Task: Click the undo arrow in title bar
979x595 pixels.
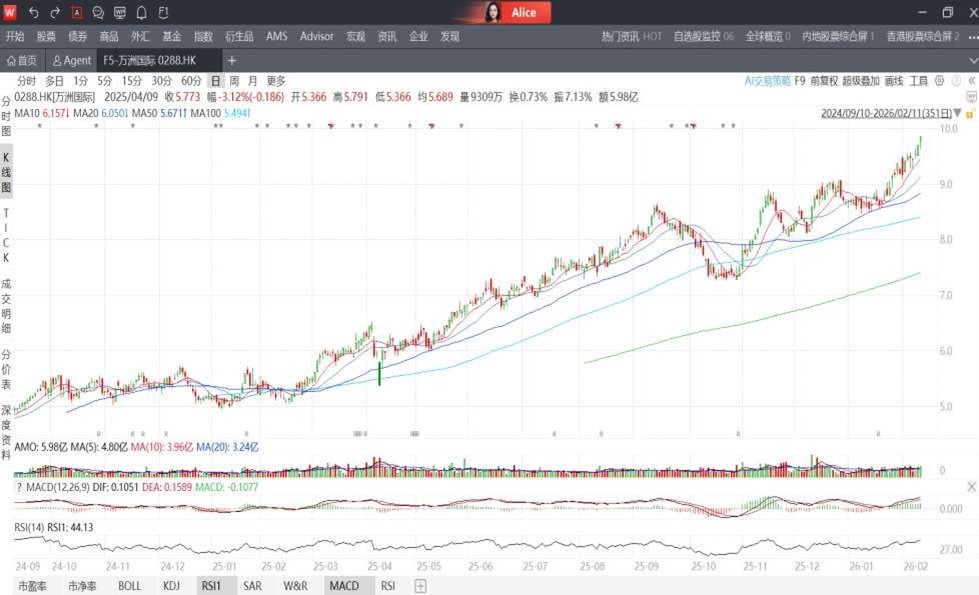Action: point(33,13)
